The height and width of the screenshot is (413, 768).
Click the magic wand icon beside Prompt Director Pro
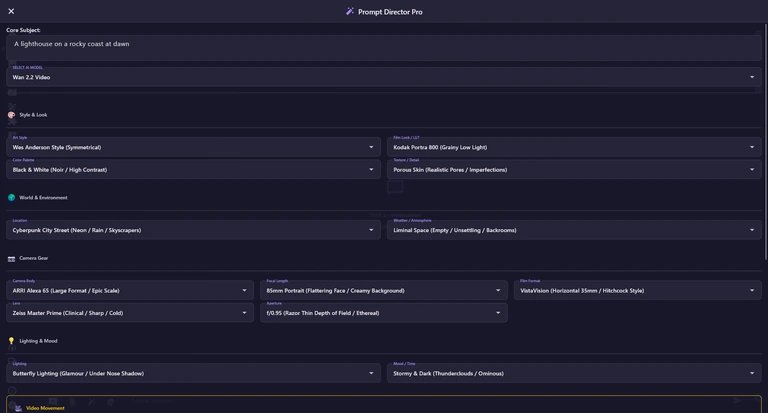(350, 11)
